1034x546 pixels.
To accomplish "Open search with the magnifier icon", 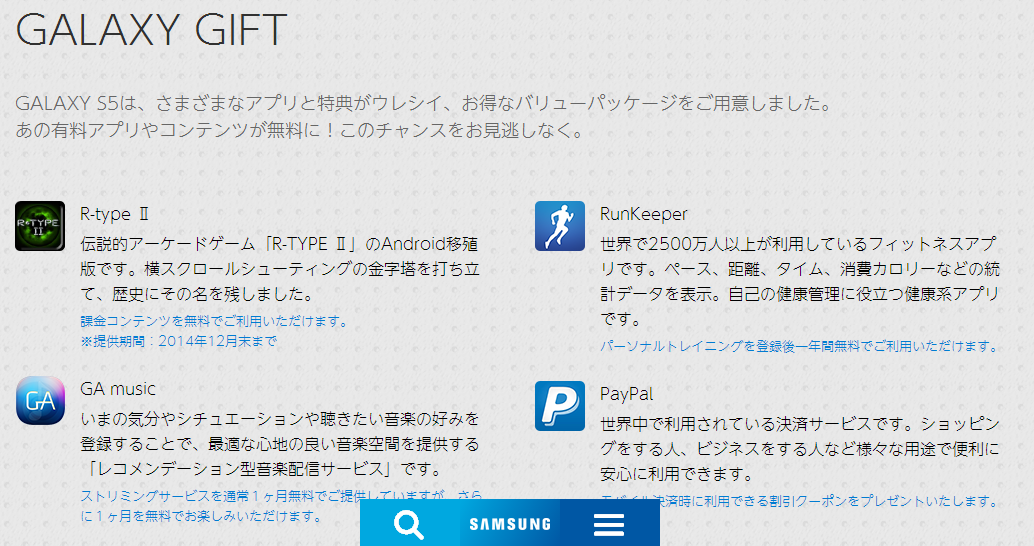I will coord(409,525).
